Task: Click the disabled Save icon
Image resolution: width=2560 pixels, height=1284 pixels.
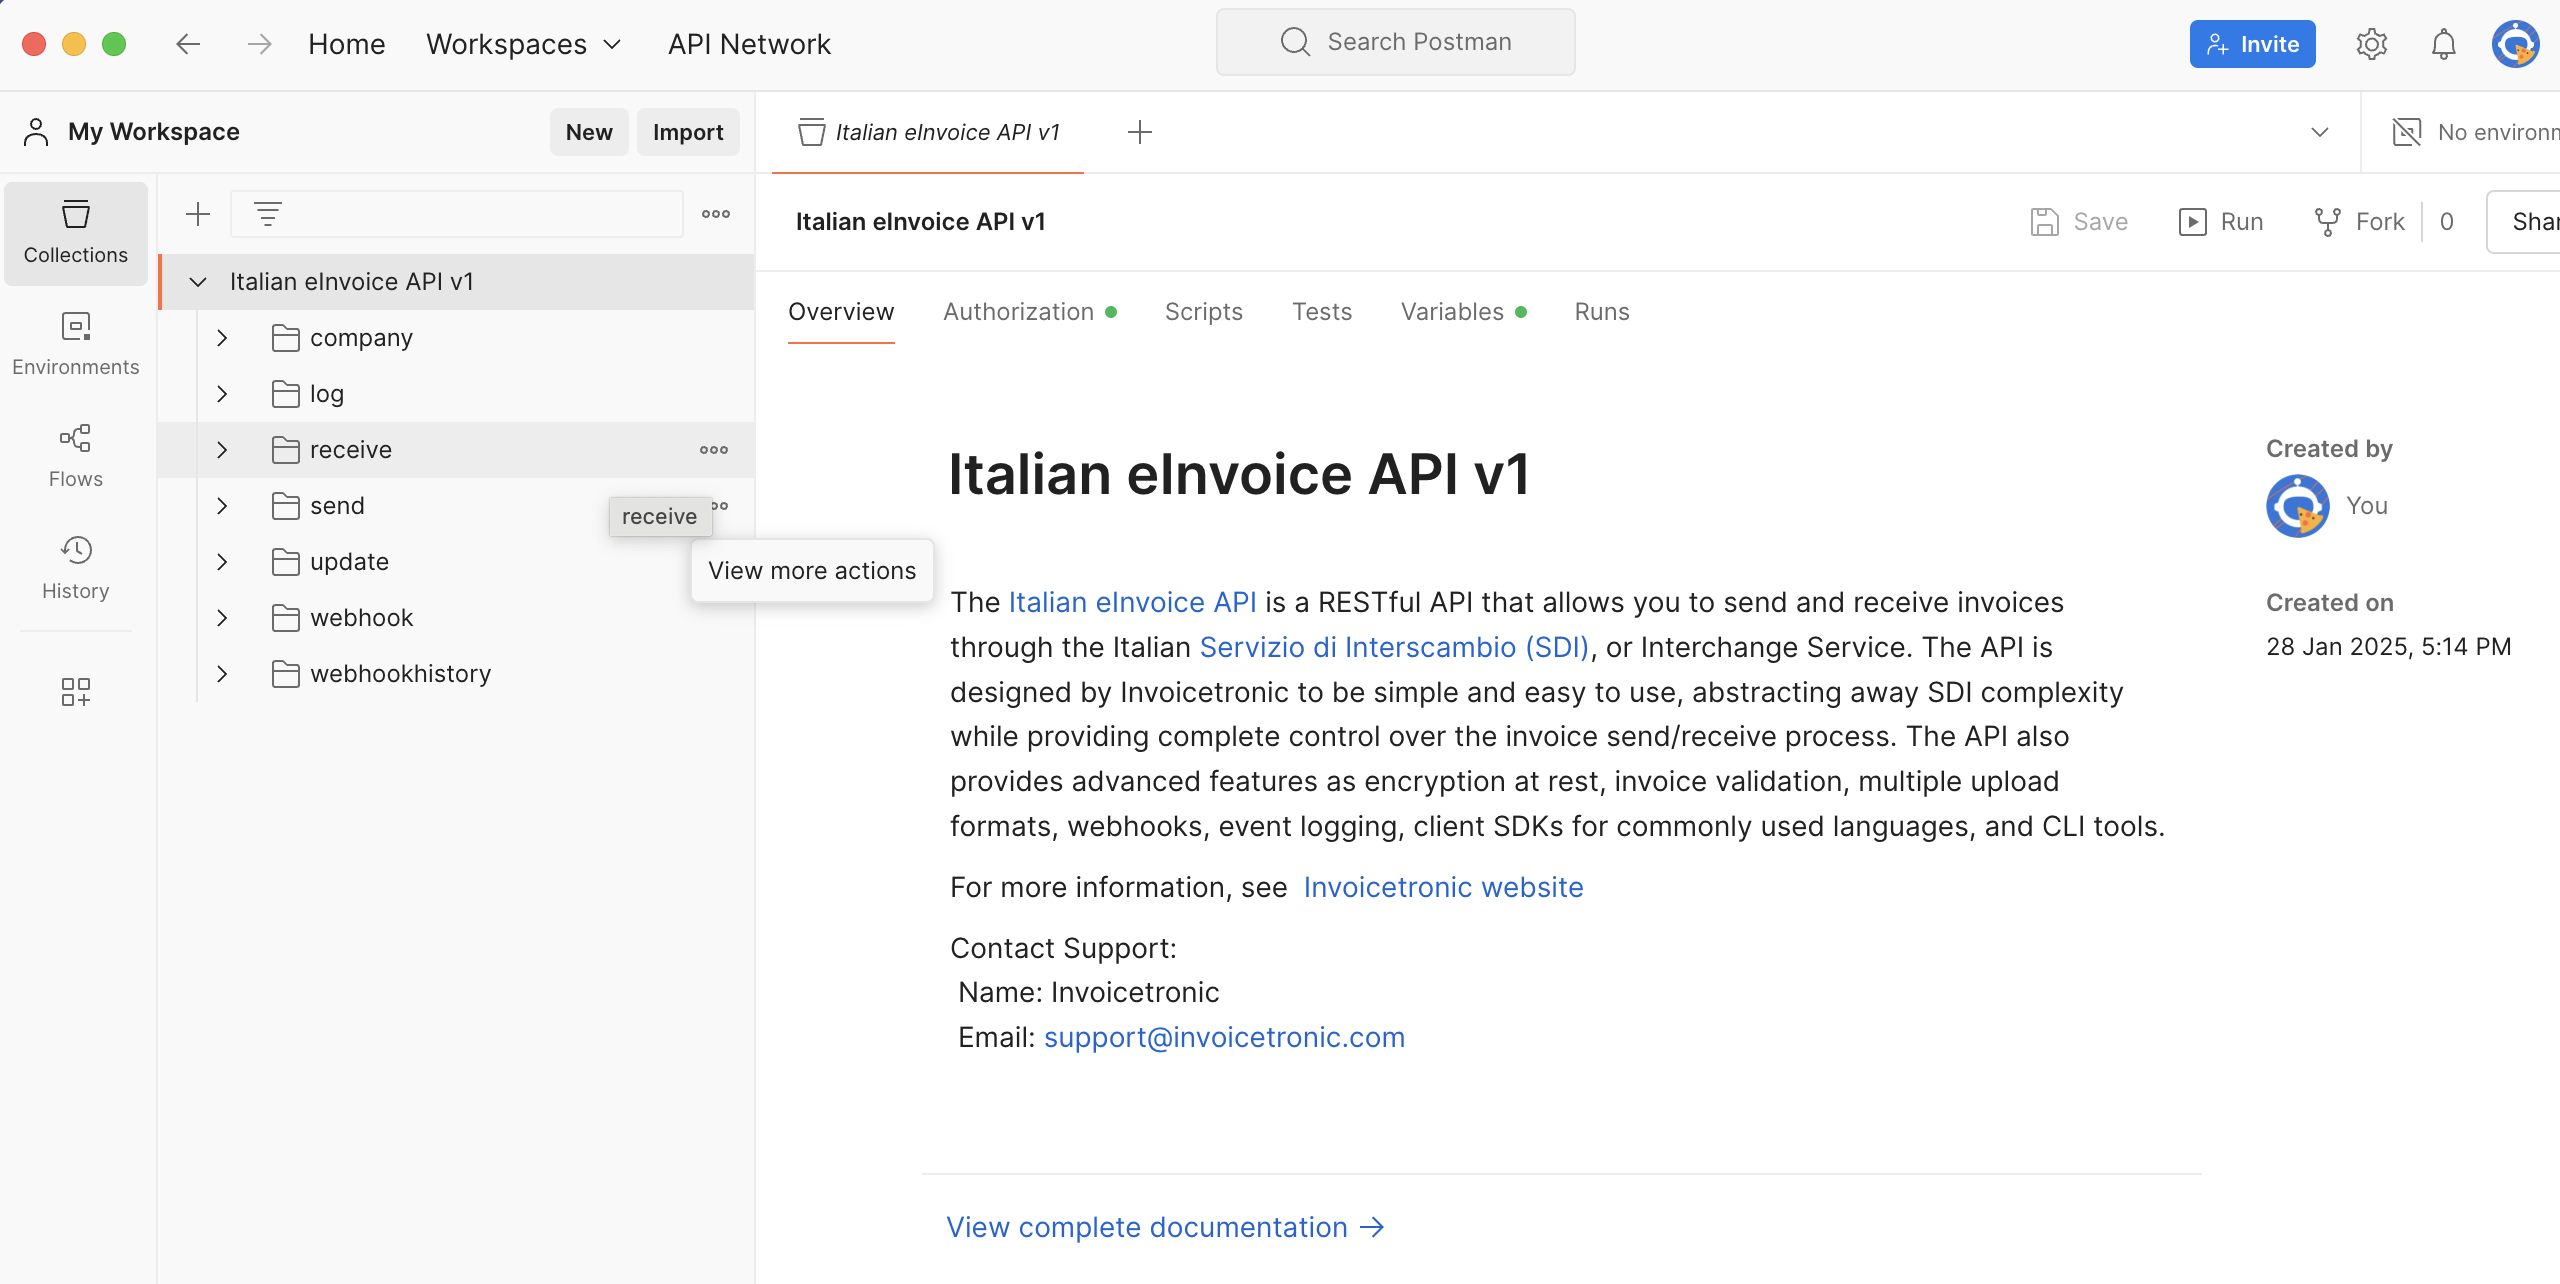Action: point(2045,222)
